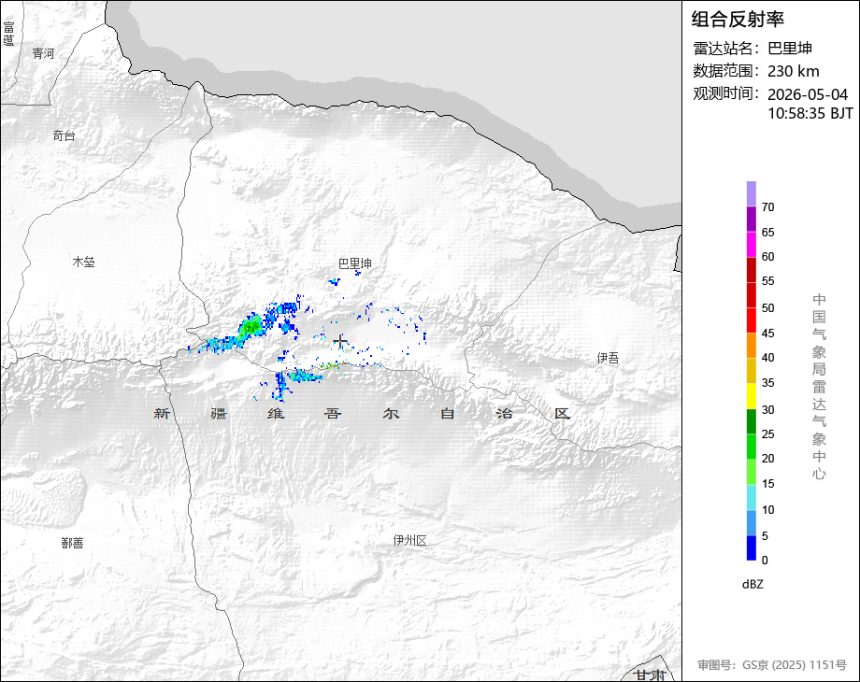Viewport: 860px width, 682px height.
Task: Click the 组合反射率 title
Action: point(737,19)
